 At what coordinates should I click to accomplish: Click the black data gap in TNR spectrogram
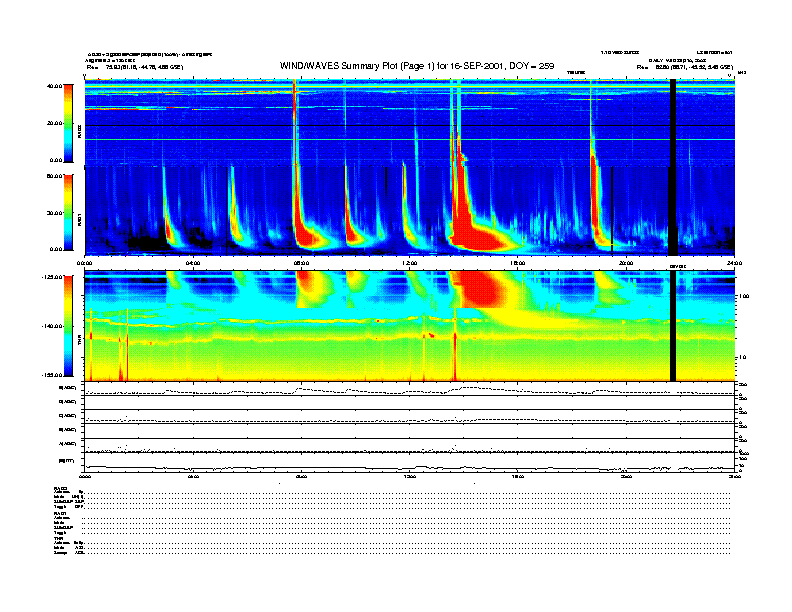[x=673, y=326]
